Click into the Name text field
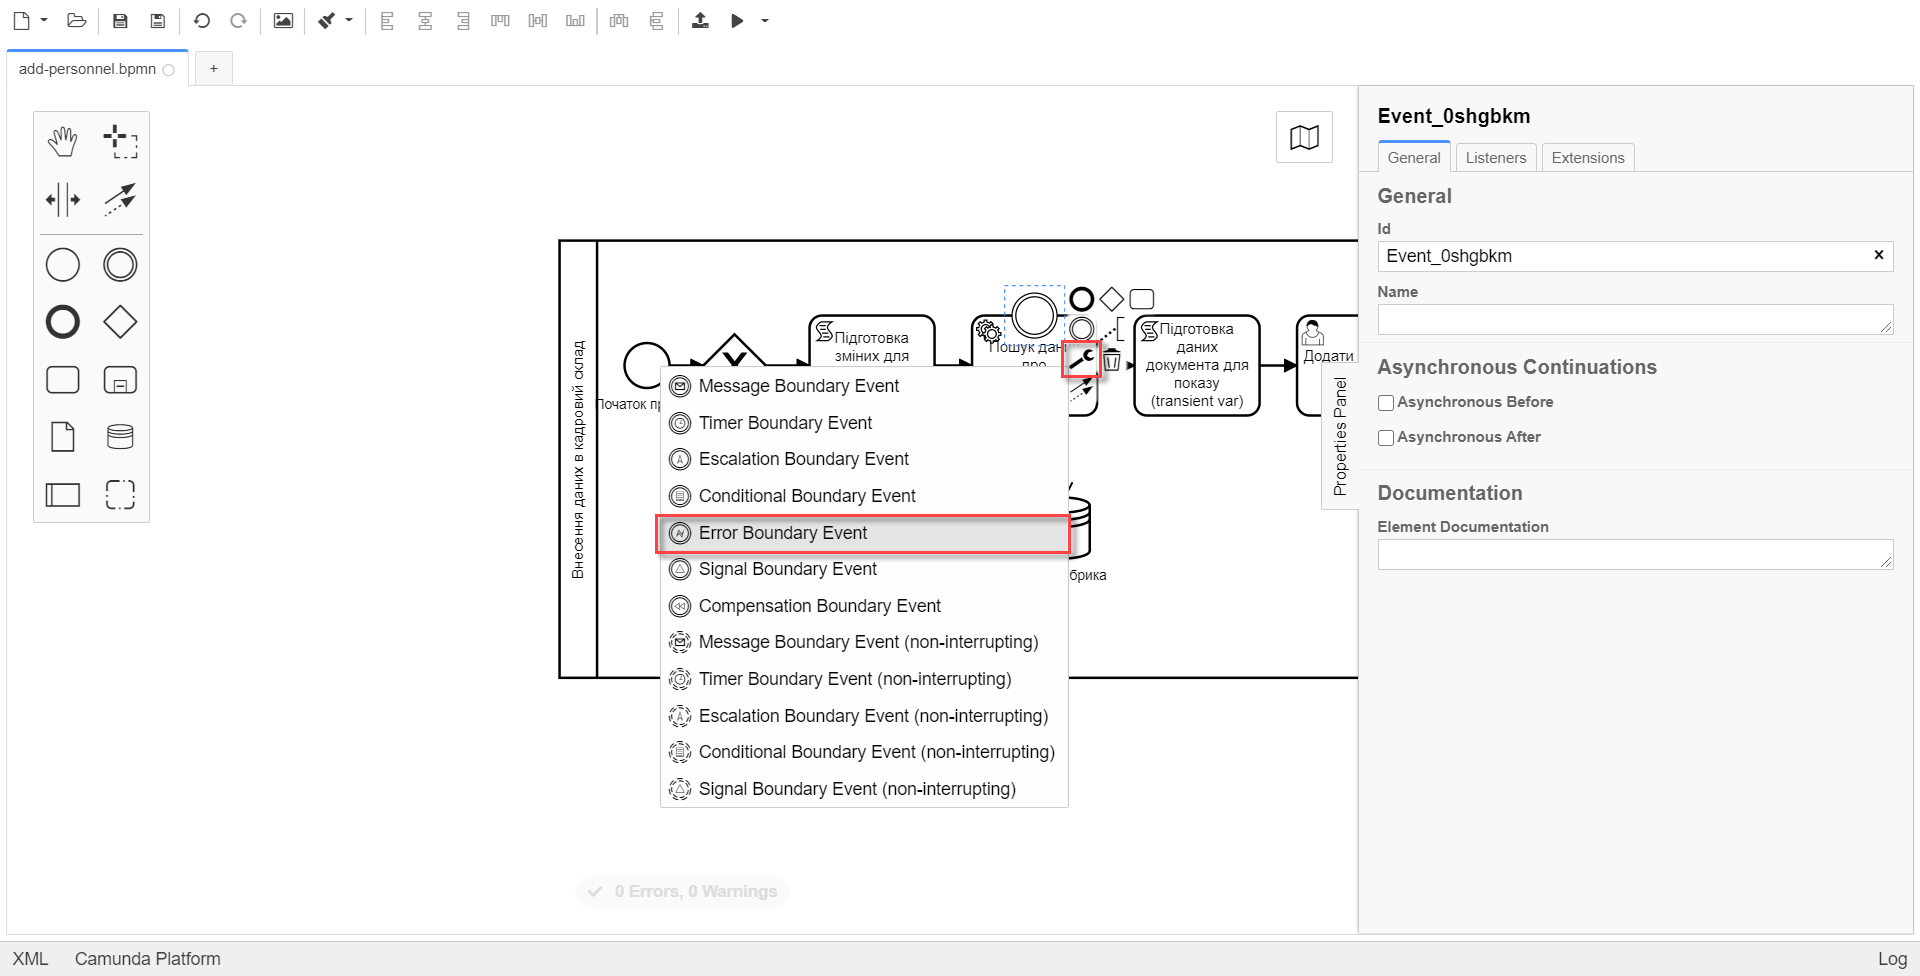The height and width of the screenshot is (976, 1920). 1634,320
